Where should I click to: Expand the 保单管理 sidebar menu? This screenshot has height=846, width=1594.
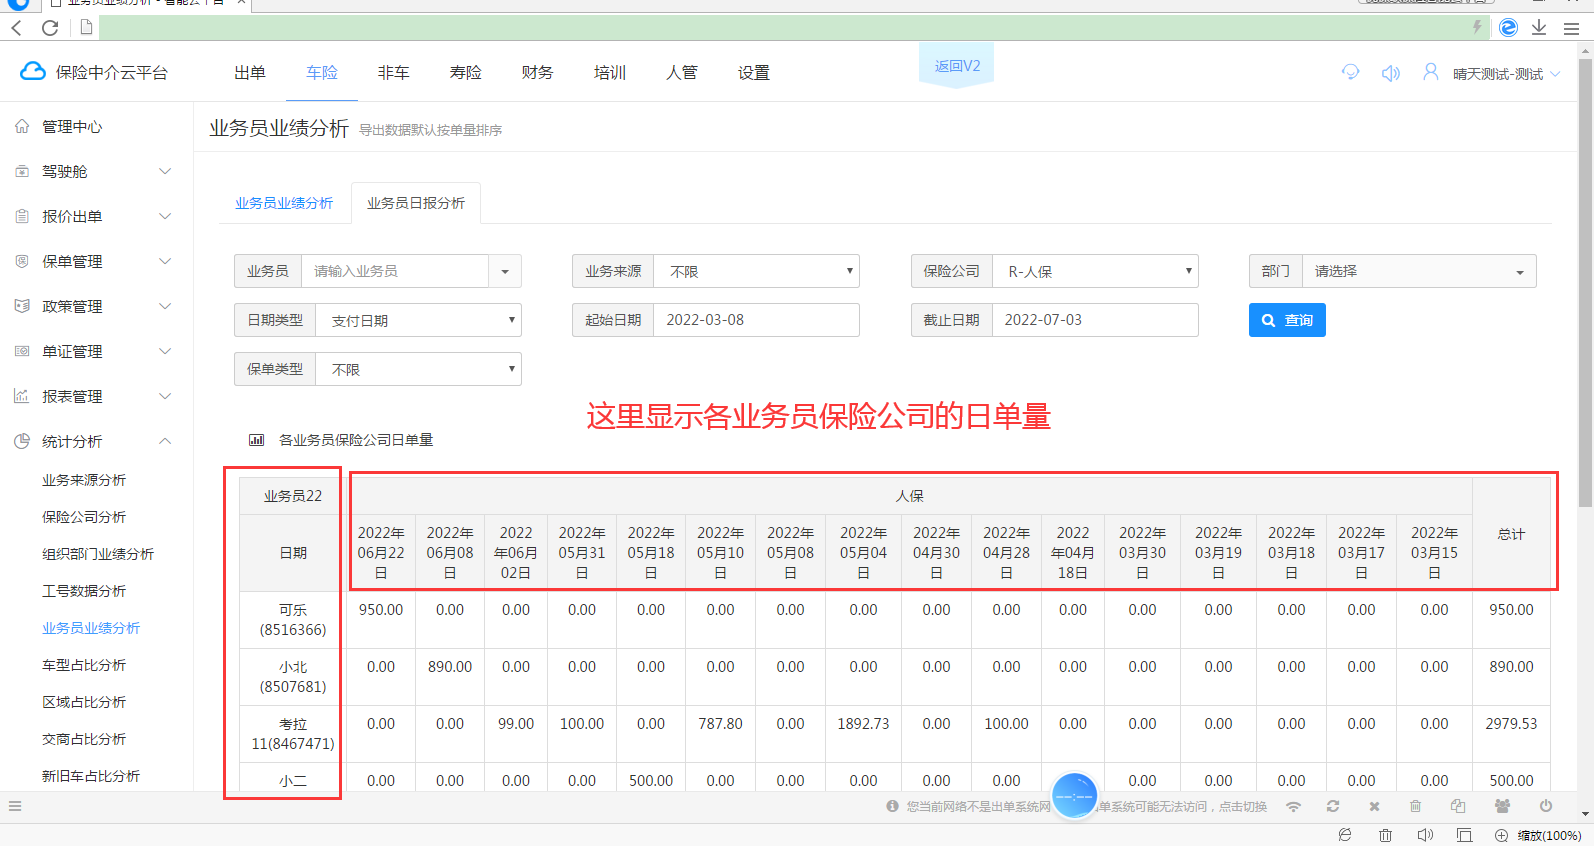pos(96,261)
